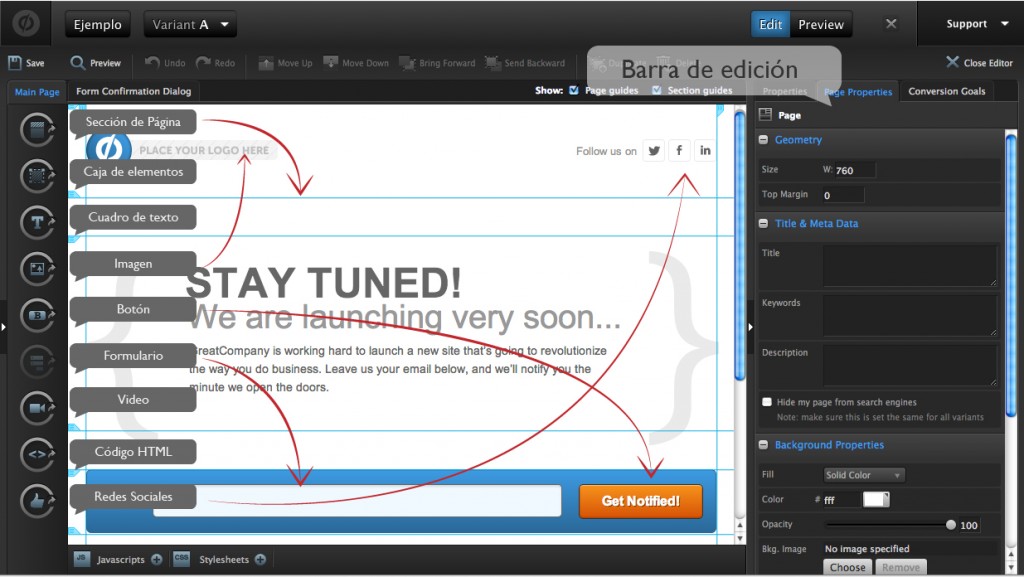Image resolution: width=1024 pixels, height=577 pixels.
Task: Open the Fill Solid Color dropdown
Action: click(x=863, y=475)
